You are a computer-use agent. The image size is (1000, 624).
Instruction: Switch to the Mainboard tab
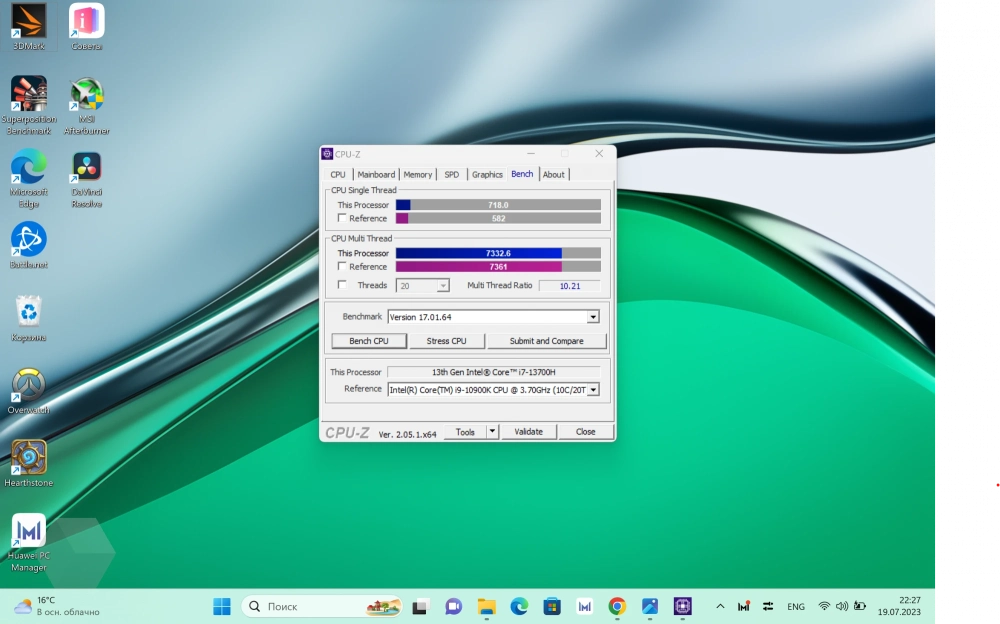pos(376,175)
